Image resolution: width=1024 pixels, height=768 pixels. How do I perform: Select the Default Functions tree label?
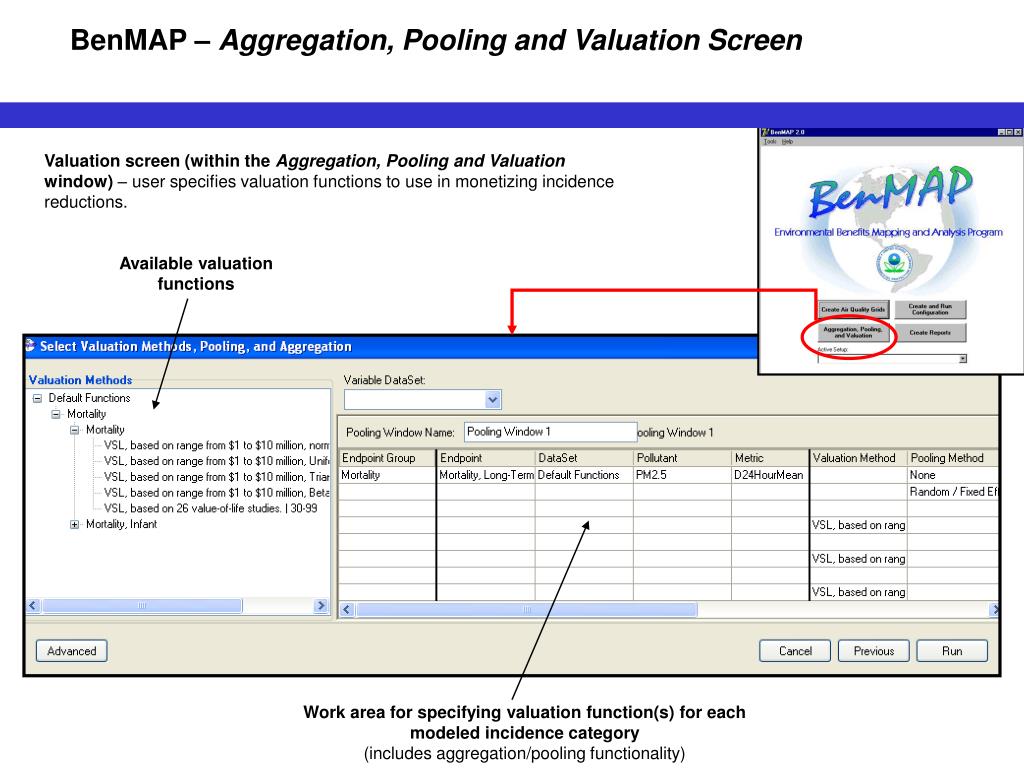point(89,398)
